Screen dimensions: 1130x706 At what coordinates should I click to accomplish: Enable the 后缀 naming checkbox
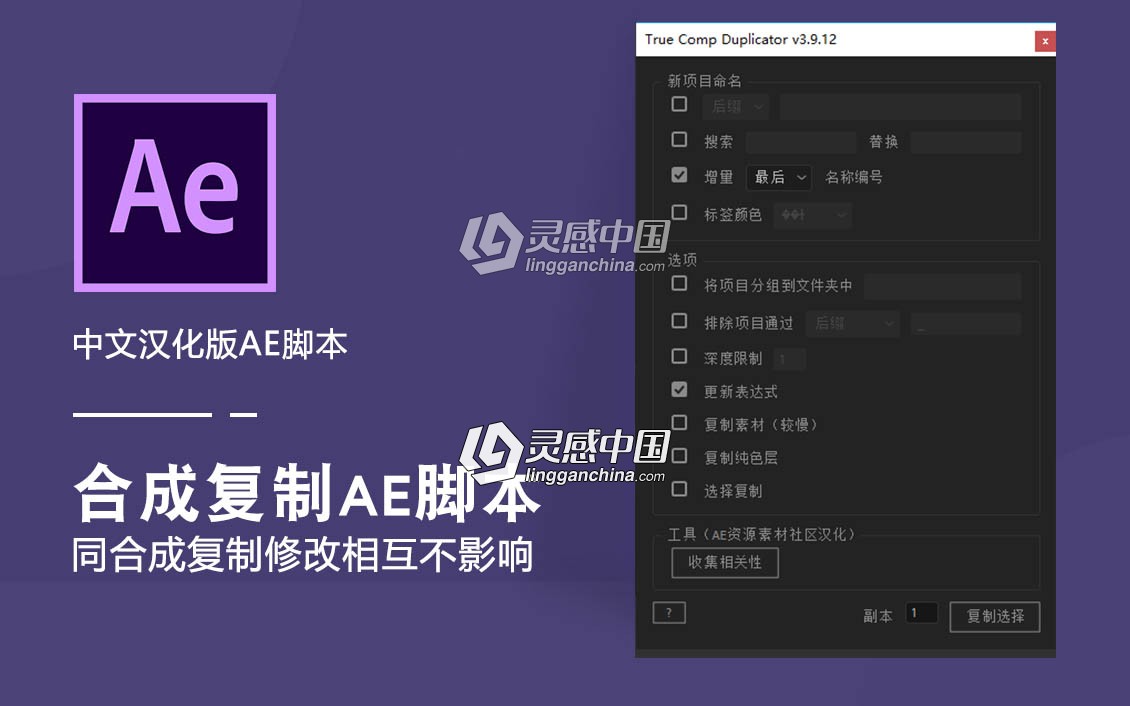(x=679, y=104)
